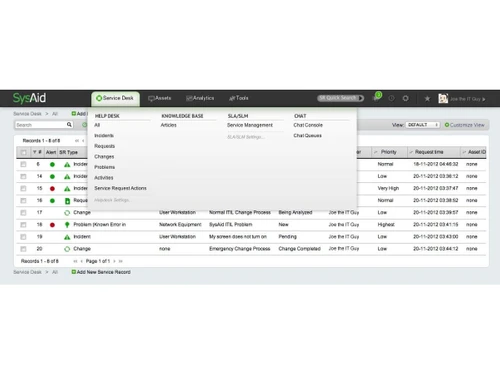Click the green alert dot of record 16
The width and height of the screenshot is (500, 375).
coord(52,201)
